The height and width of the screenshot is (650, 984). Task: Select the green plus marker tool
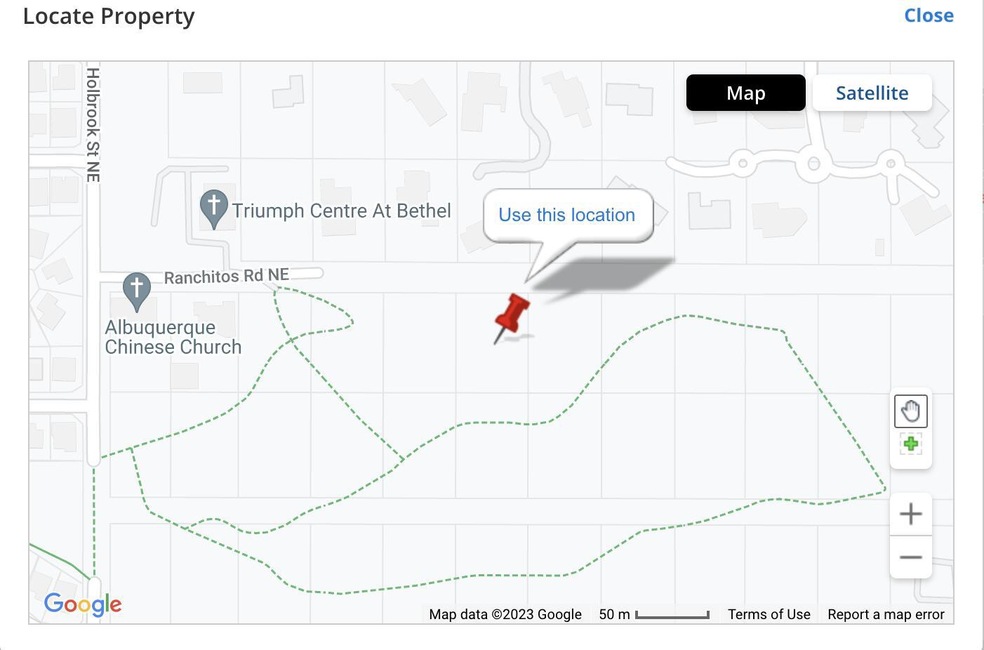click(911, 444)
